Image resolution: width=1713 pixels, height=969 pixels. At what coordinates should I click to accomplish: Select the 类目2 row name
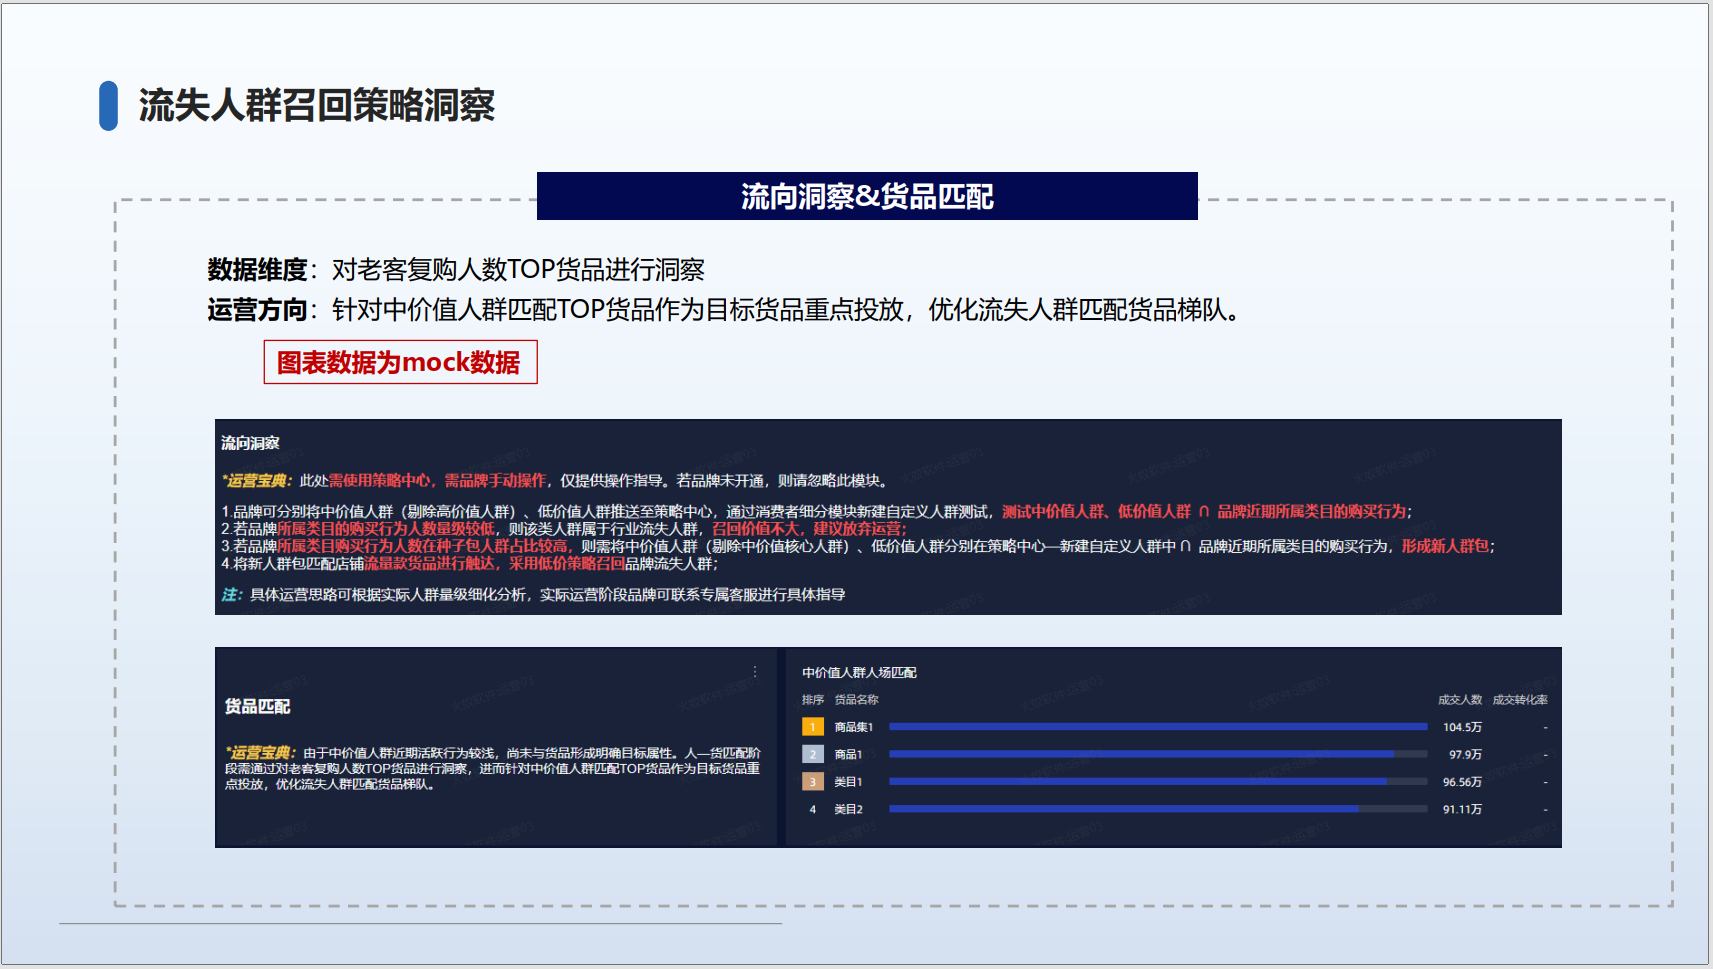pyautogui.click(x=849, y=809)
